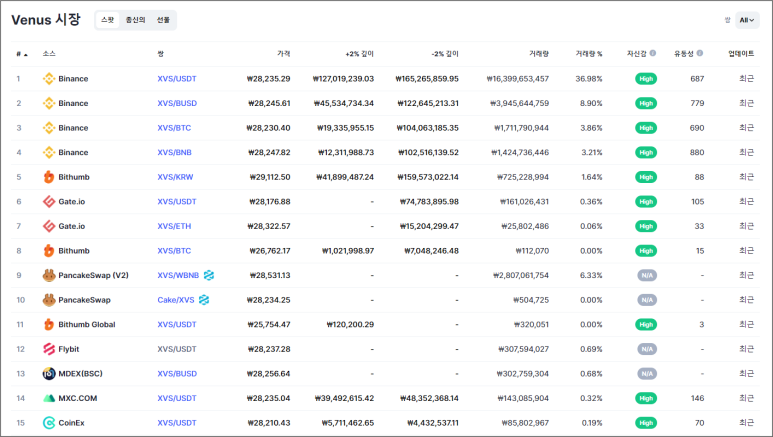
Task: Open the XVS/USDT pair on Binance
Action: (x=177, y=78)
